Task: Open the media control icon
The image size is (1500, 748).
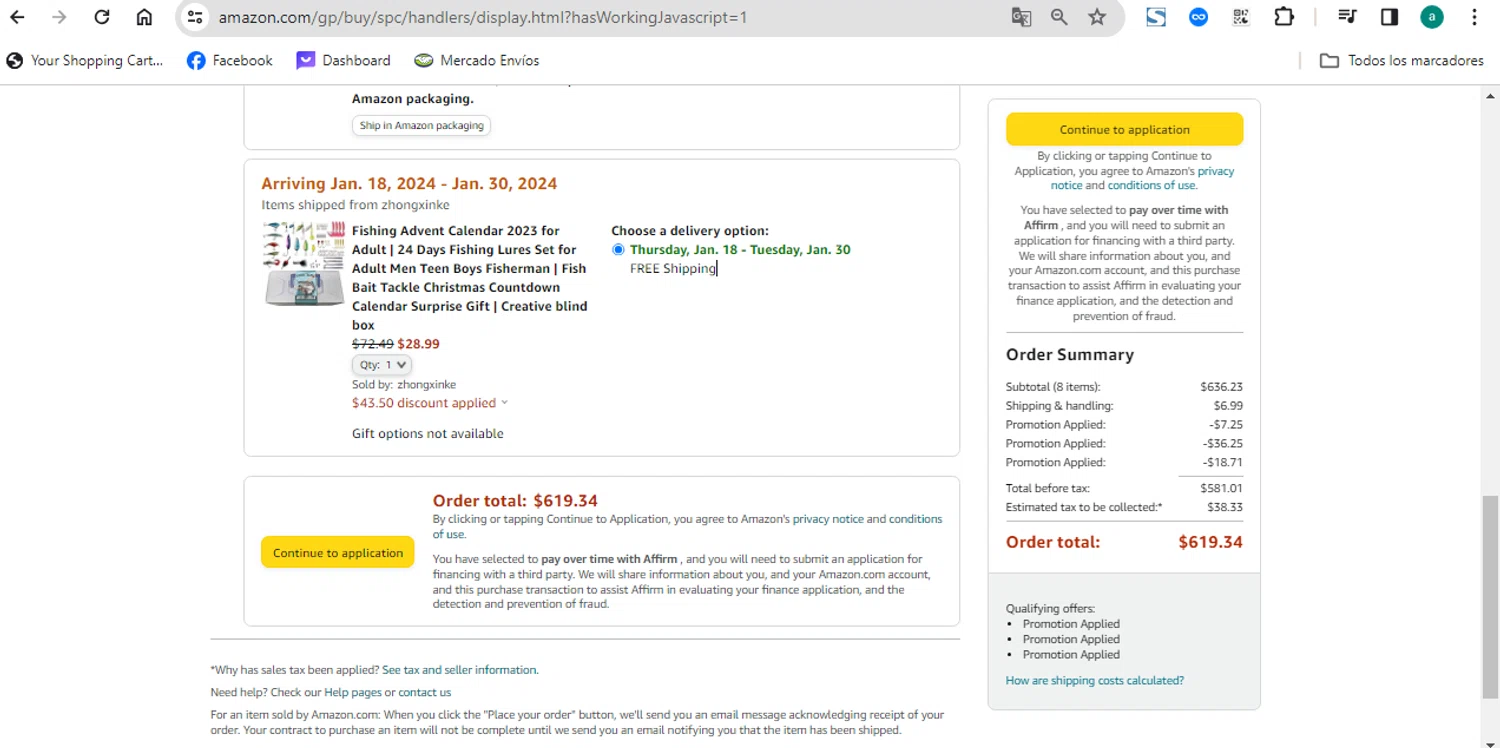Action: coord(1347,17)
